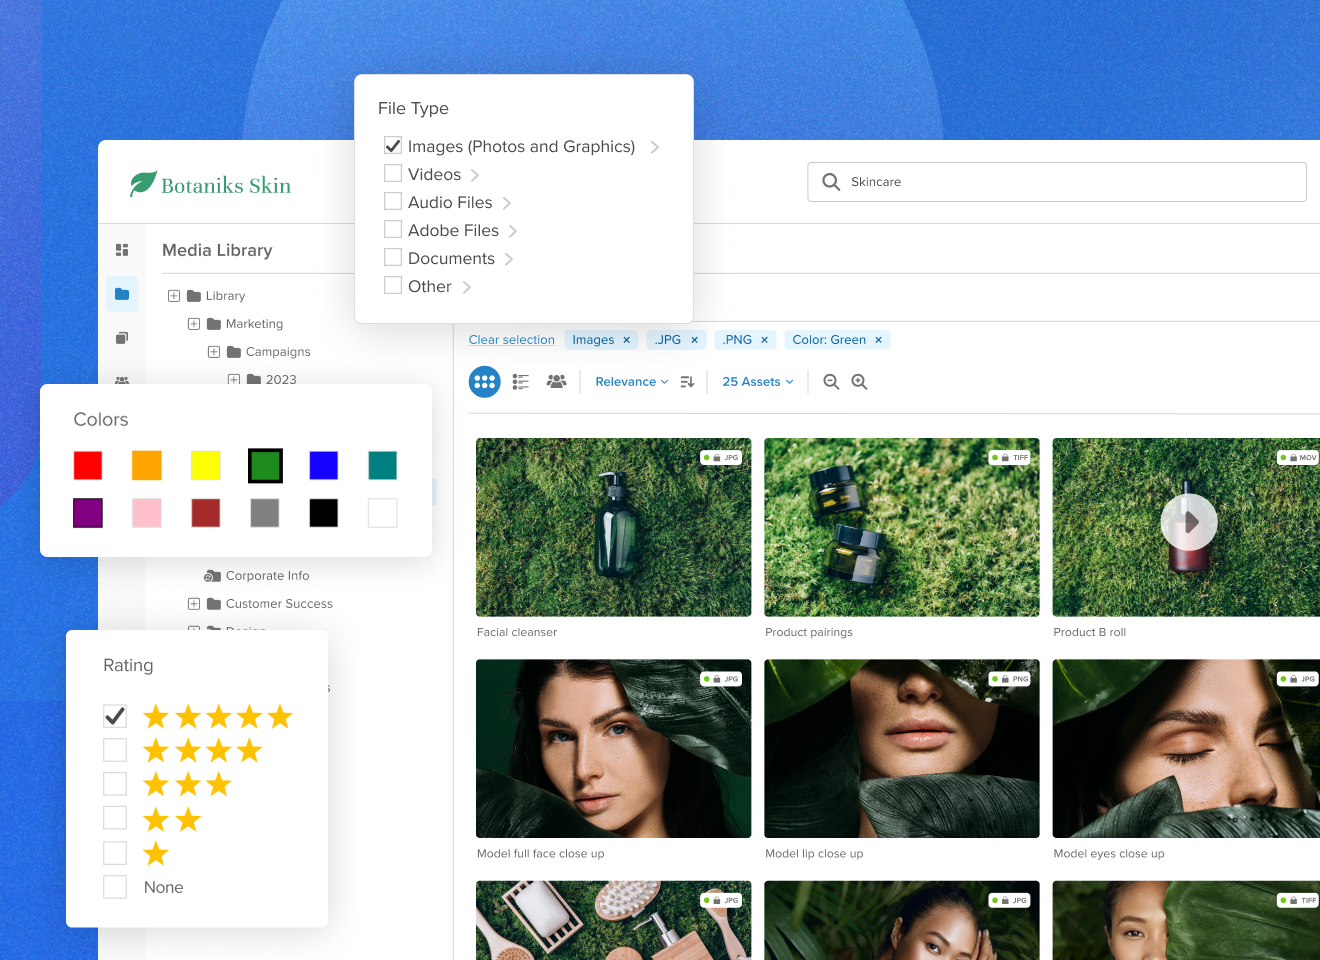The height and width of the screenshot is (960, 1320).
Task: Click the Clear selection link
Action: pyautogui.click(x=512, y=340)
